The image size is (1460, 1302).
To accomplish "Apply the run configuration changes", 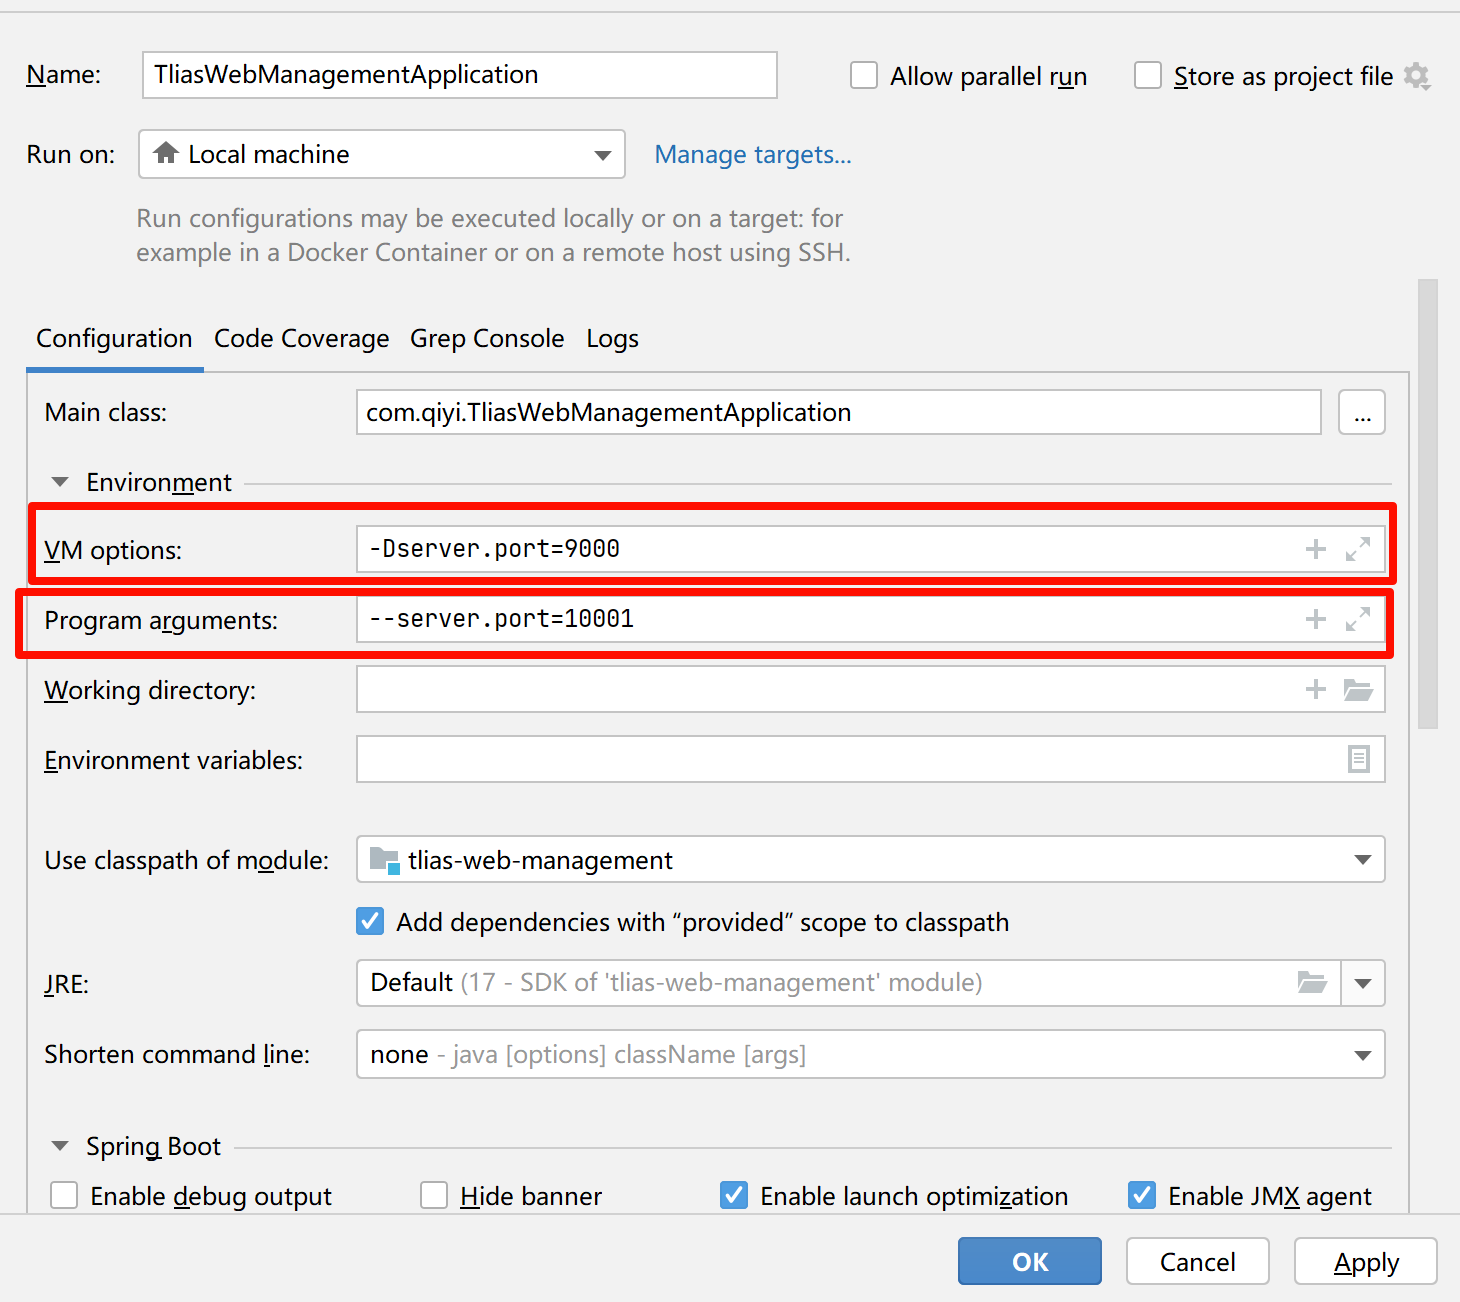I will 1365,1261.
